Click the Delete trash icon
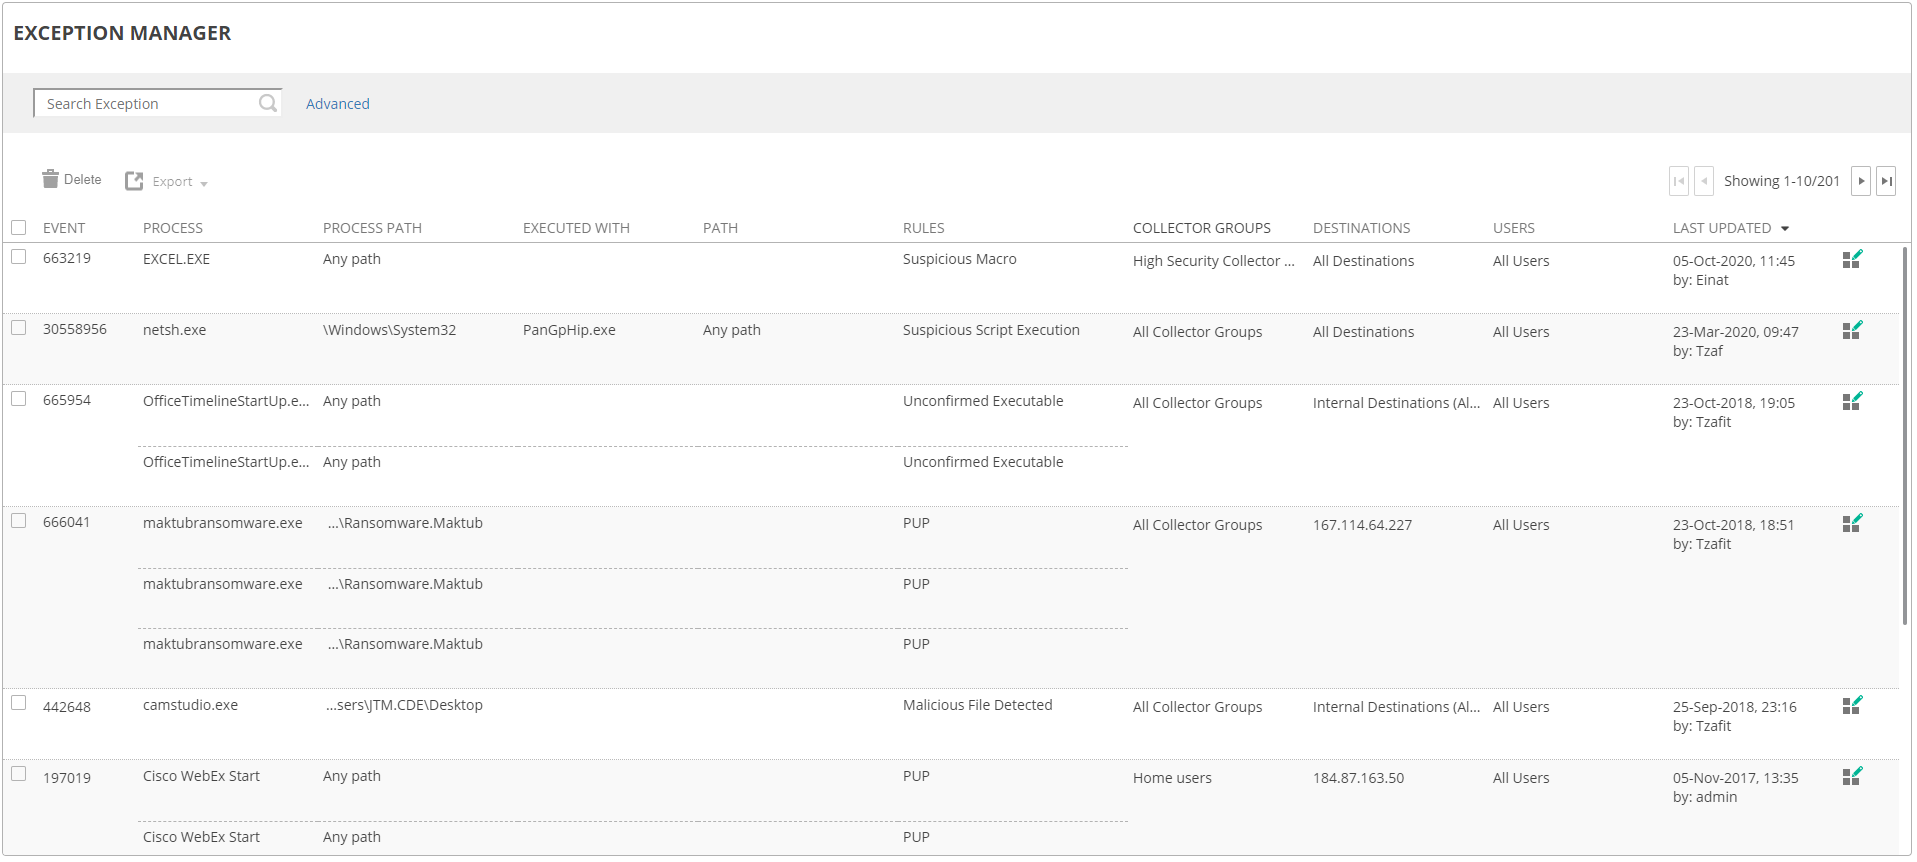Screen dimensions: 1917x862 pos(51,179)
